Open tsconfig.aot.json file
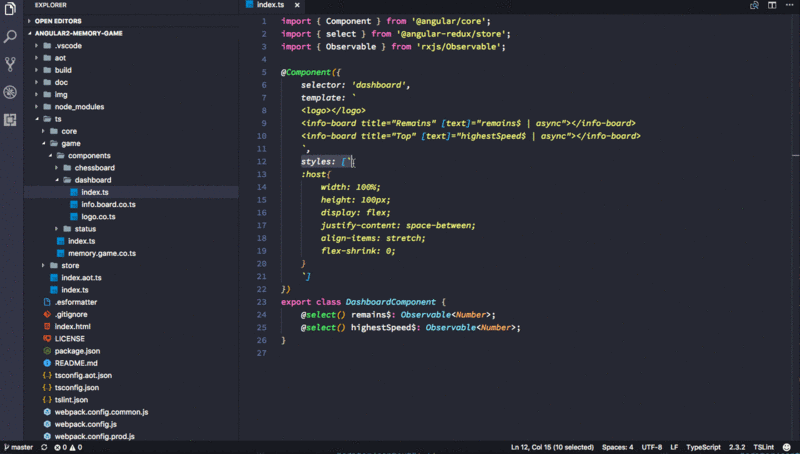This screenshot has height=454, width=800. point(83,375)
